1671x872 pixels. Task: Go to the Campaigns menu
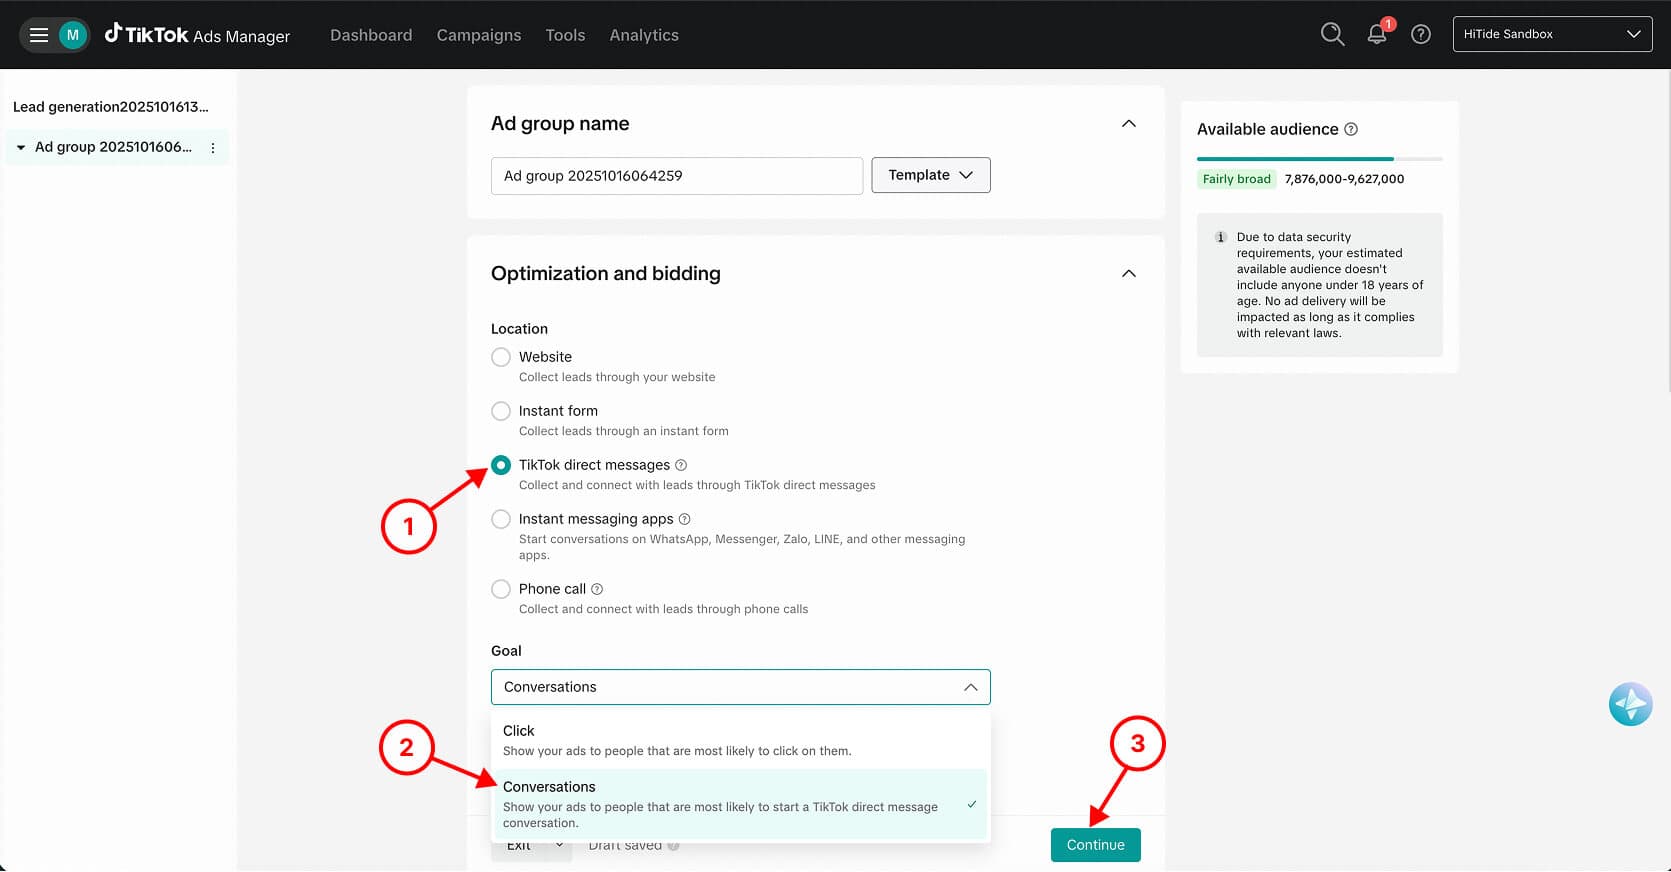(478, 35)
